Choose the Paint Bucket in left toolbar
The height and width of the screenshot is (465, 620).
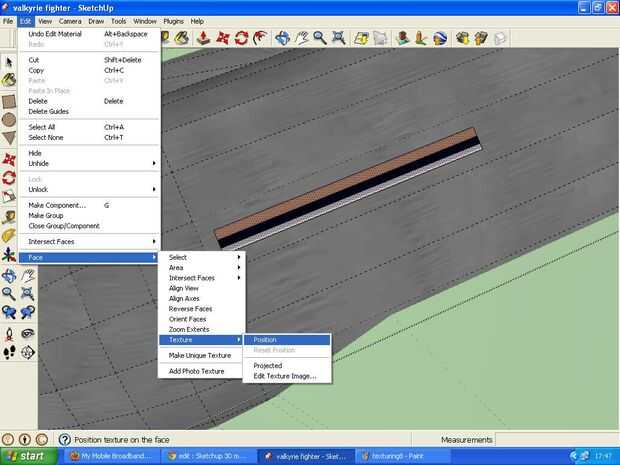point(9,80)
